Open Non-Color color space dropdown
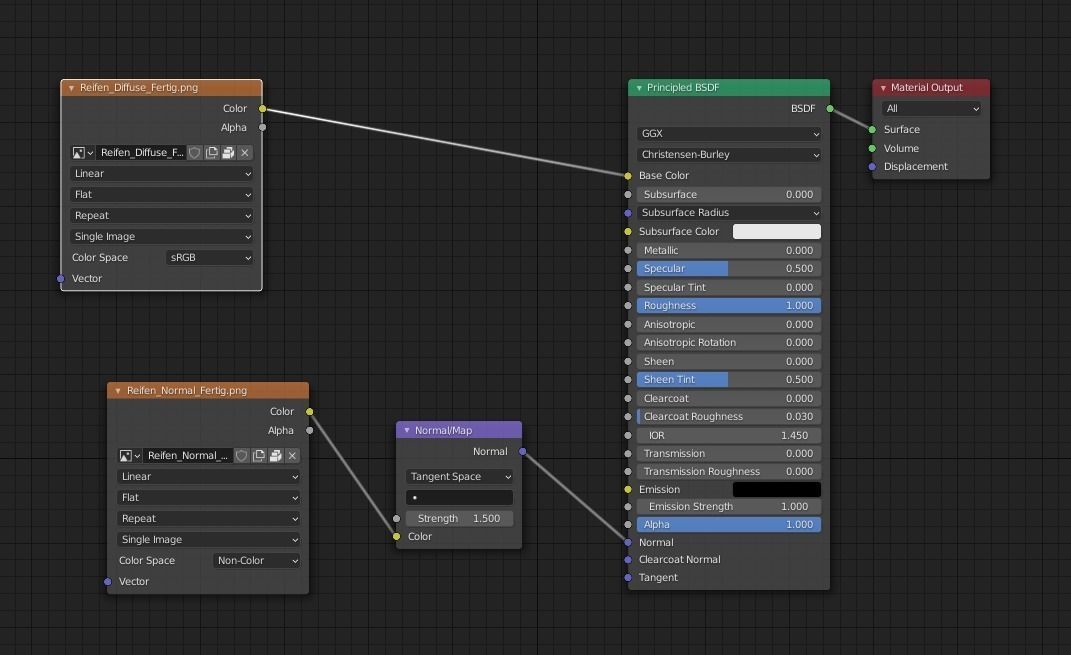The height and width of the screenshot is (655, 1071). pyautogui.click(x=256, y=561)
